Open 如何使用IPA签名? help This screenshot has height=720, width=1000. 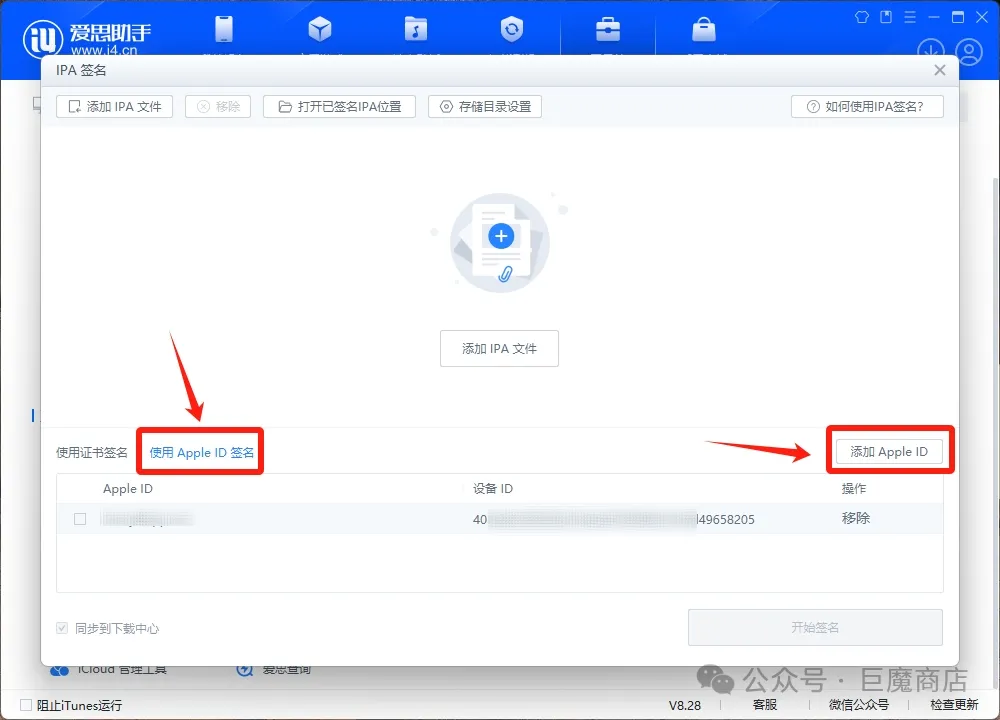867,107
